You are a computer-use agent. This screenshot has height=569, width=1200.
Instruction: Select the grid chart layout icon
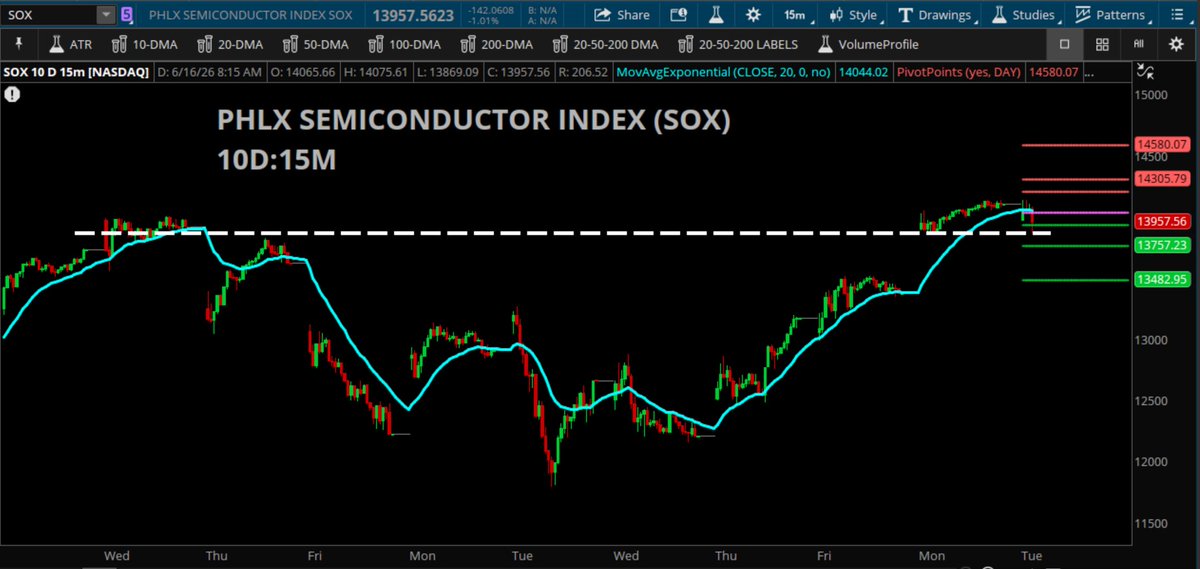coord(1101,44)
